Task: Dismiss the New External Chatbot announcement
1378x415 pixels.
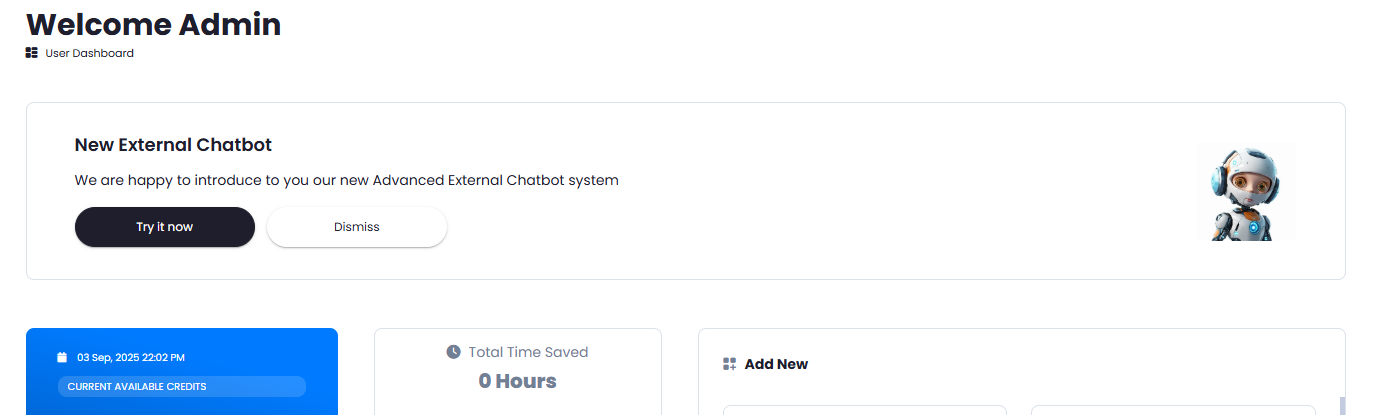Action: (x=357, y=227)
